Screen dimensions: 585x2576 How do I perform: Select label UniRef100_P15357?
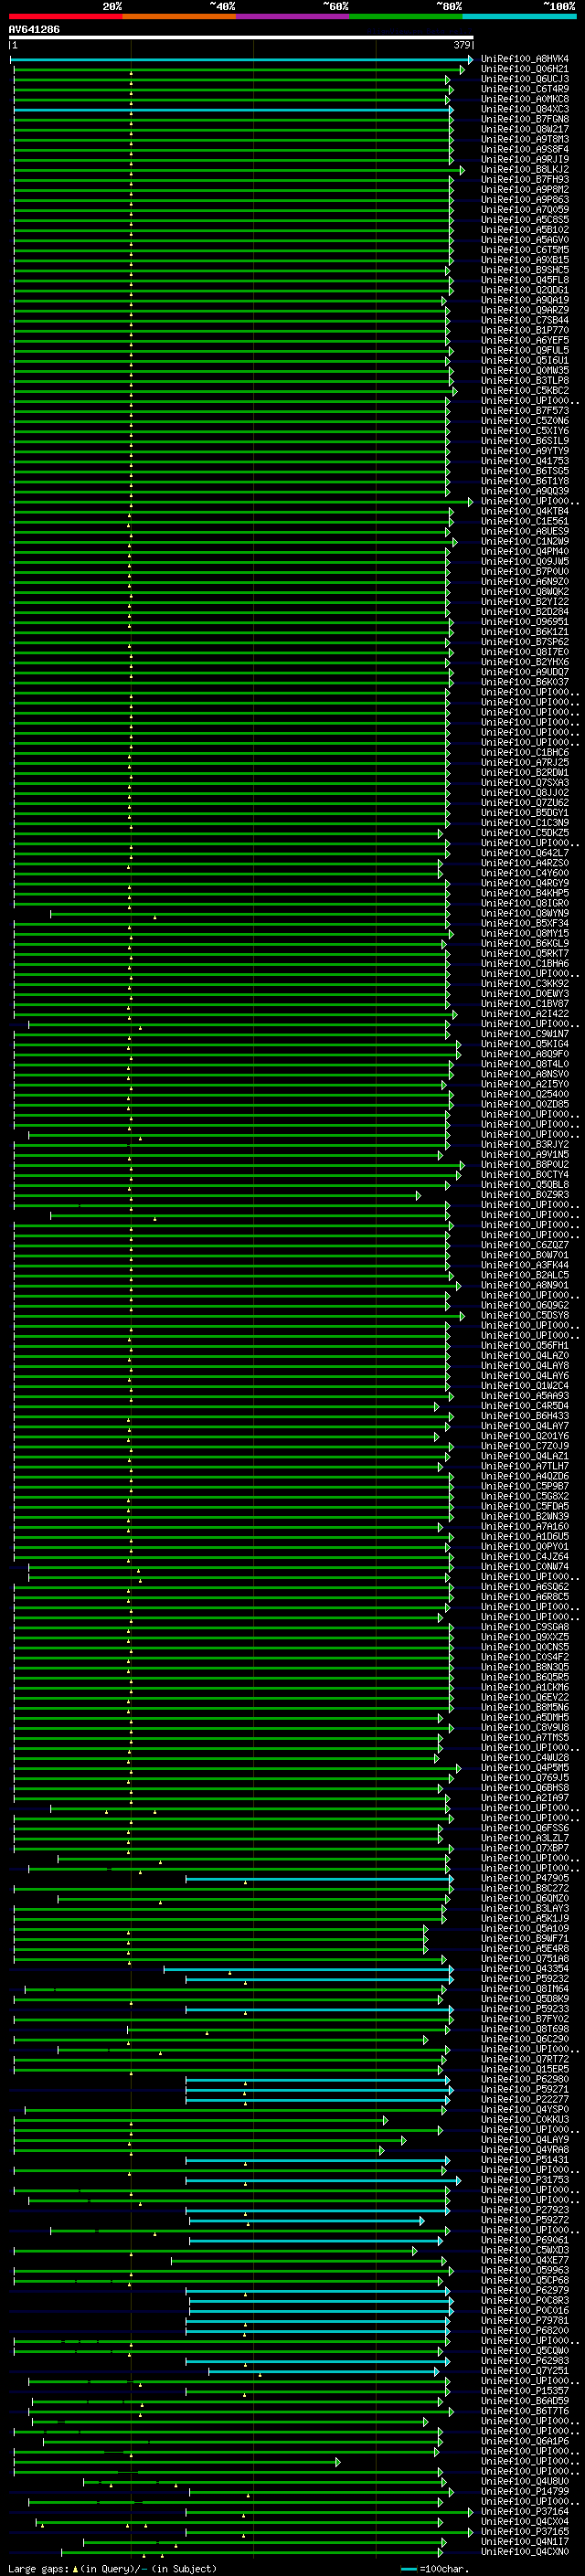click(x=525, y=2390)
